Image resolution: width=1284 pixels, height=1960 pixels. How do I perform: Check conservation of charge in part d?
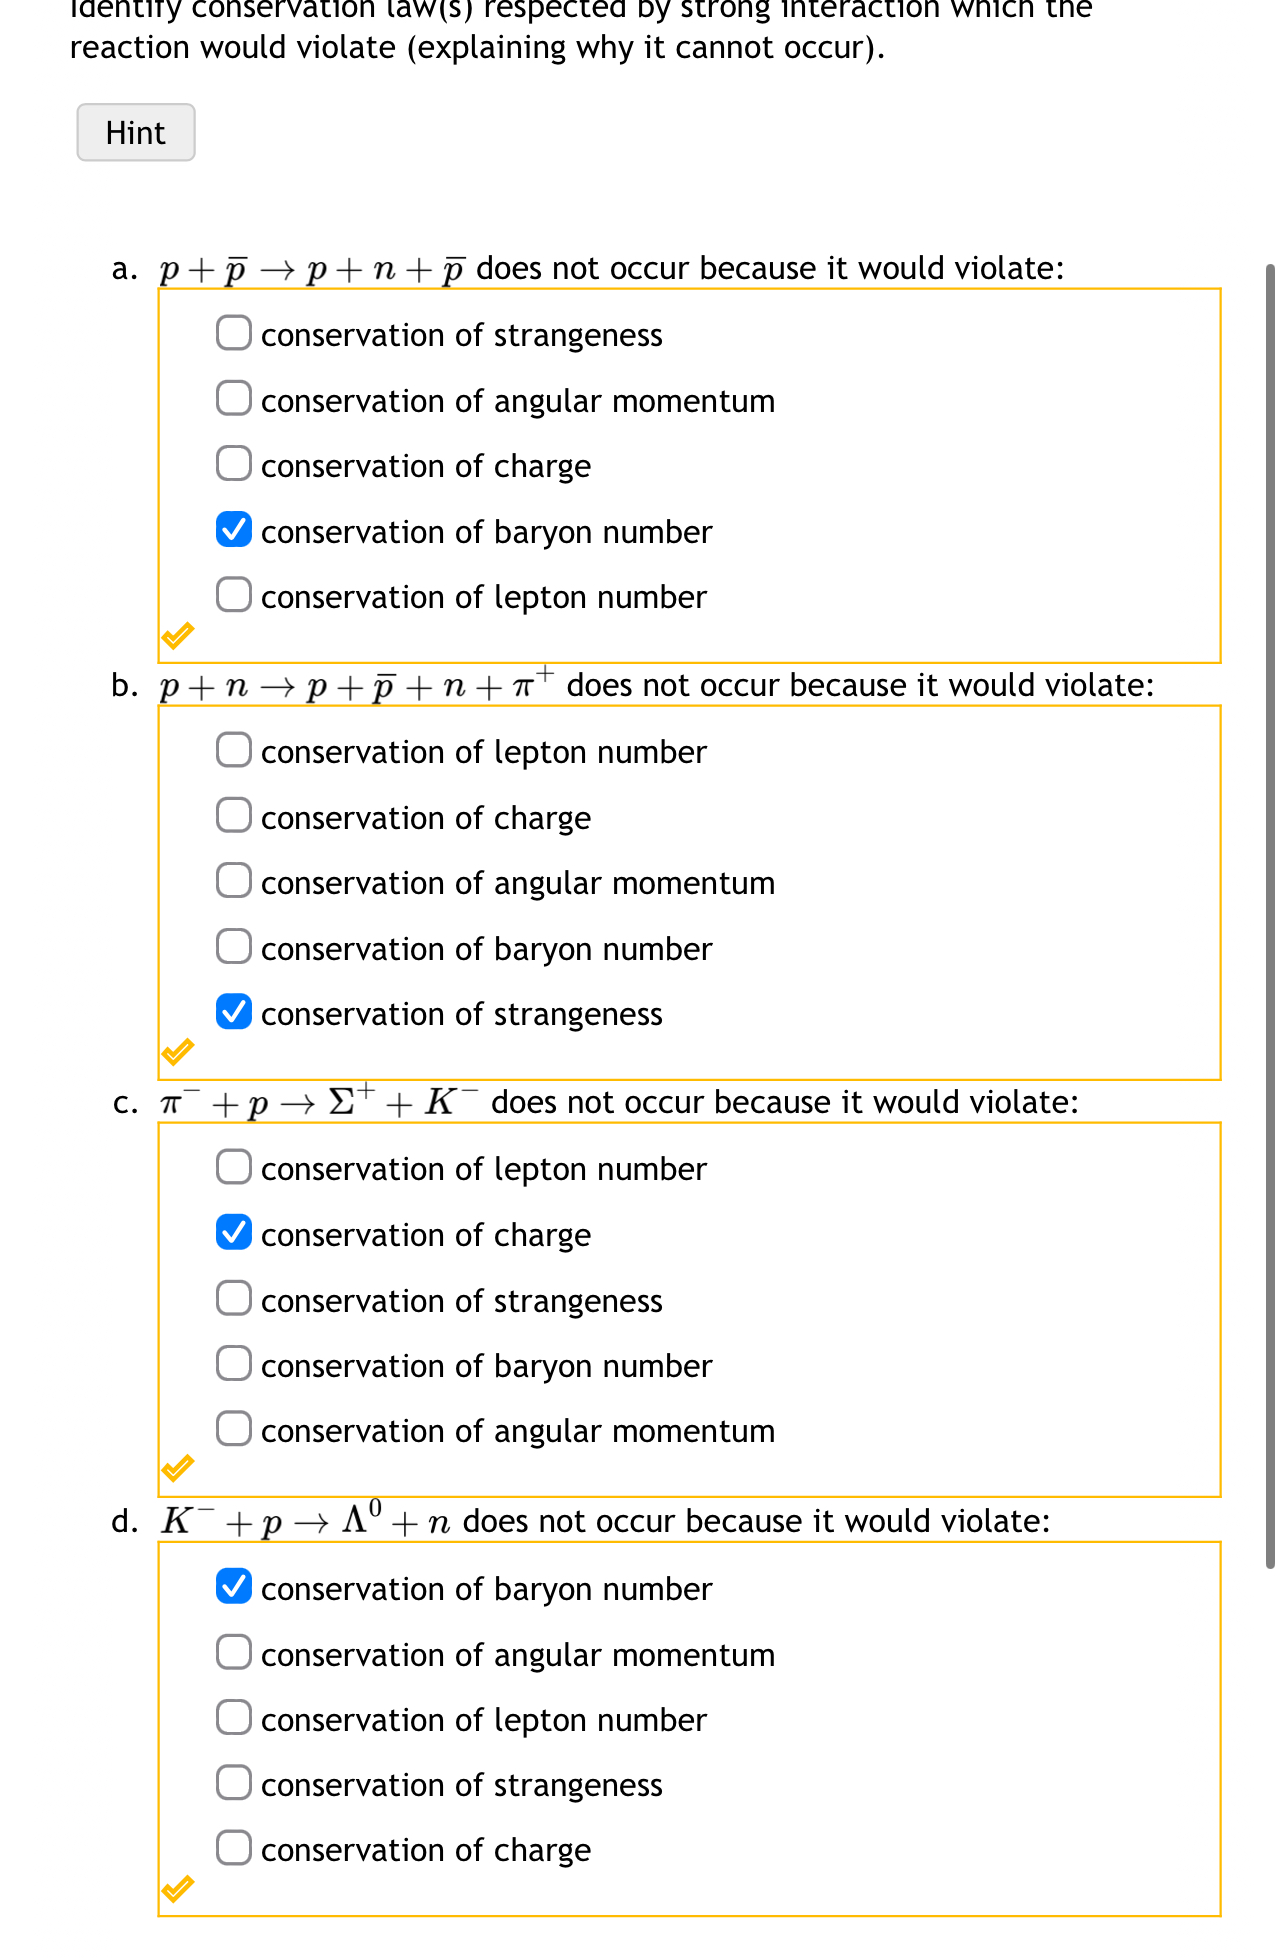[233, 1848]
